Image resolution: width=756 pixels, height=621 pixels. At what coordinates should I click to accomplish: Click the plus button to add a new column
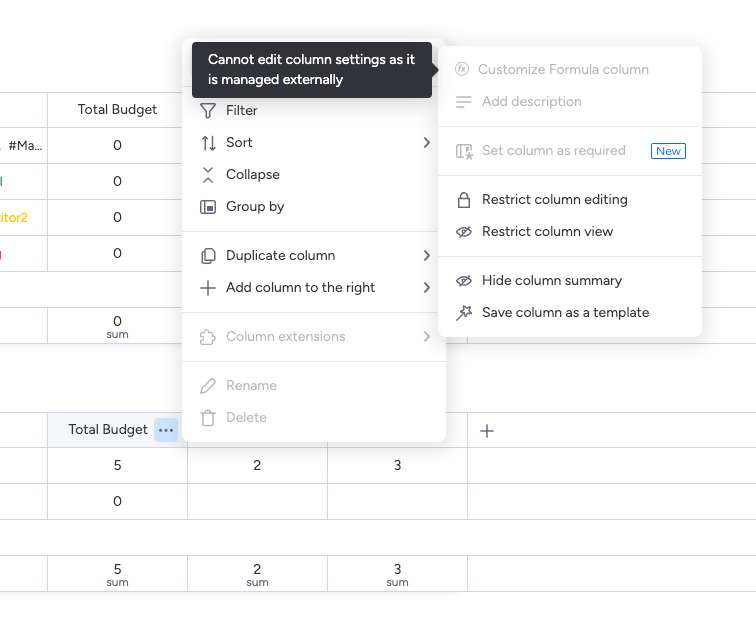click(487, 431)
